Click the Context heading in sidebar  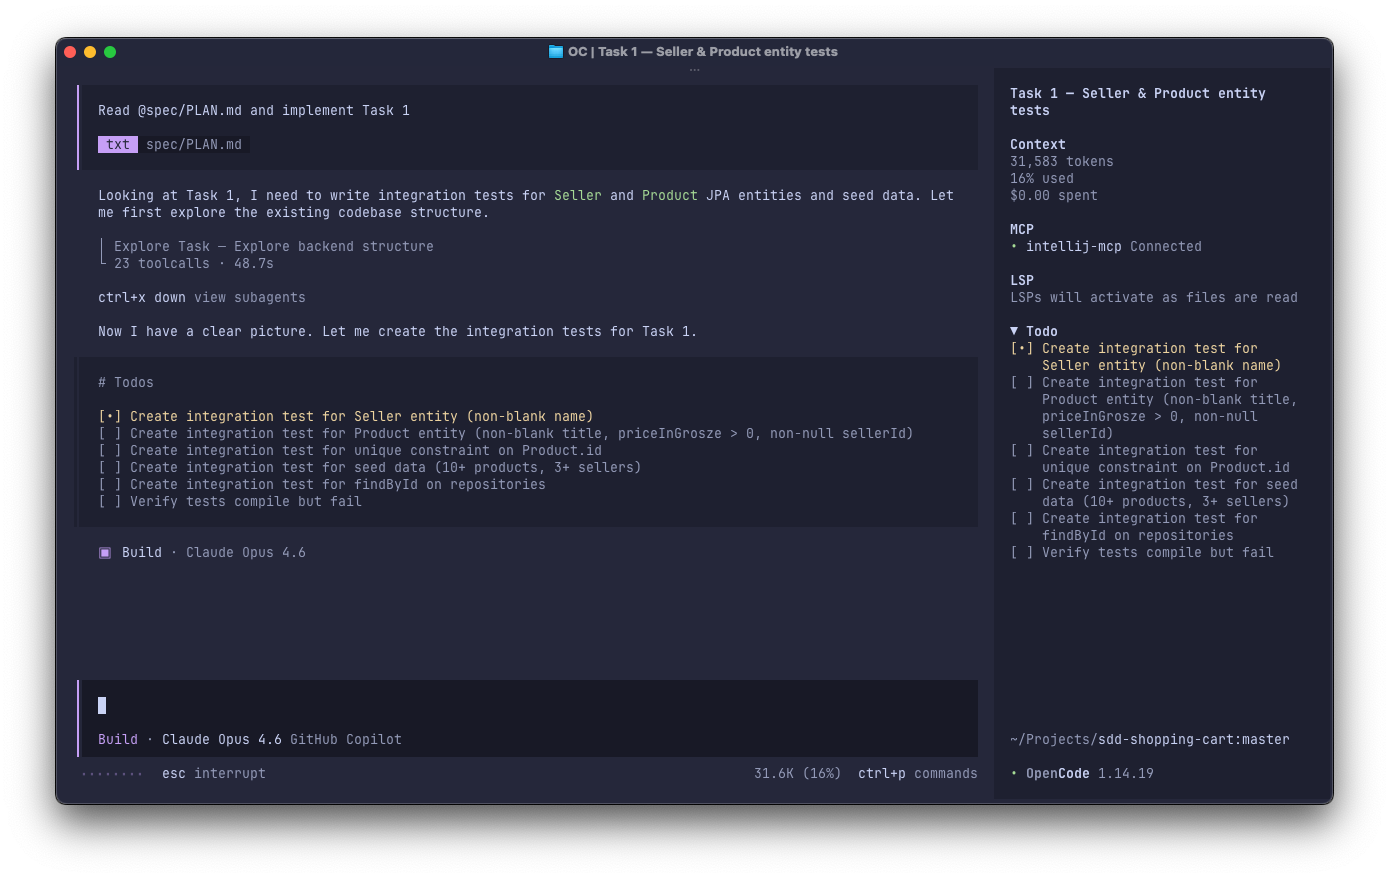(1038, 144)
